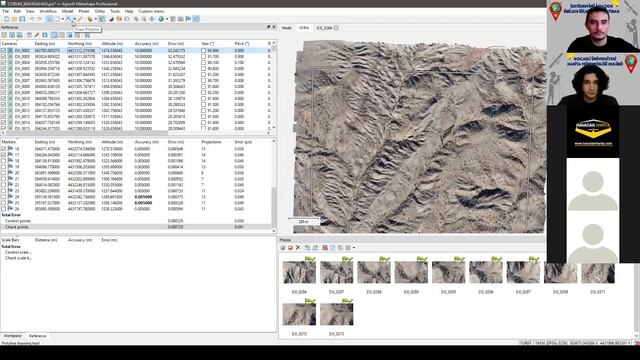
Task: Check marker 22 checkbox
Action: [x=4, y=185]
